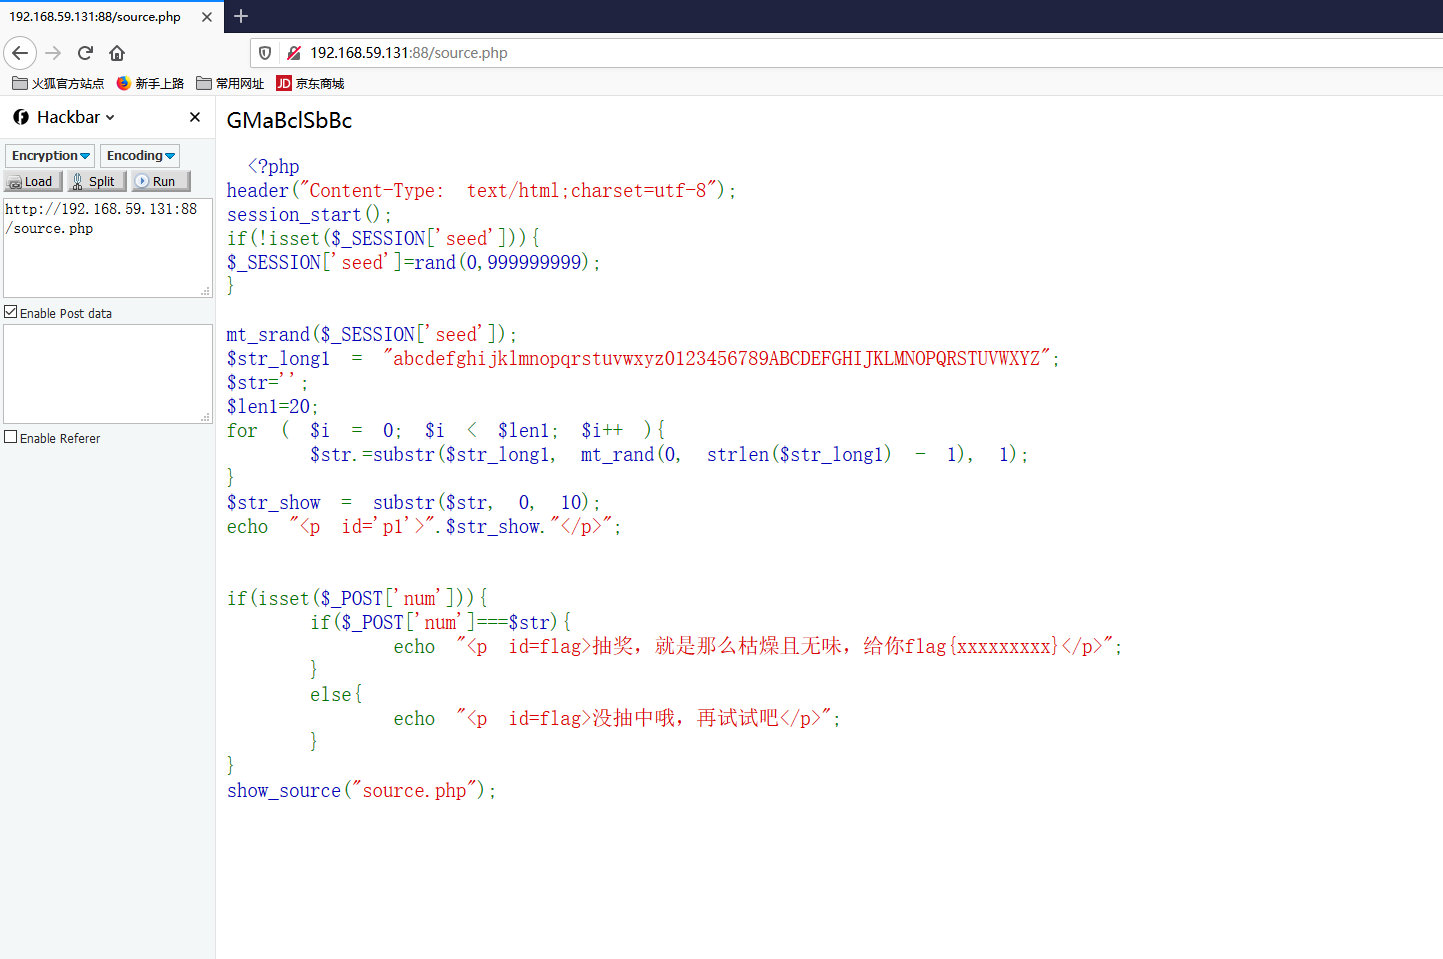Image resolution: width=1443 pixels, height=959 pixels.
Task: Click the insecure connection lock icon
Action: click(x=294, y=53)
